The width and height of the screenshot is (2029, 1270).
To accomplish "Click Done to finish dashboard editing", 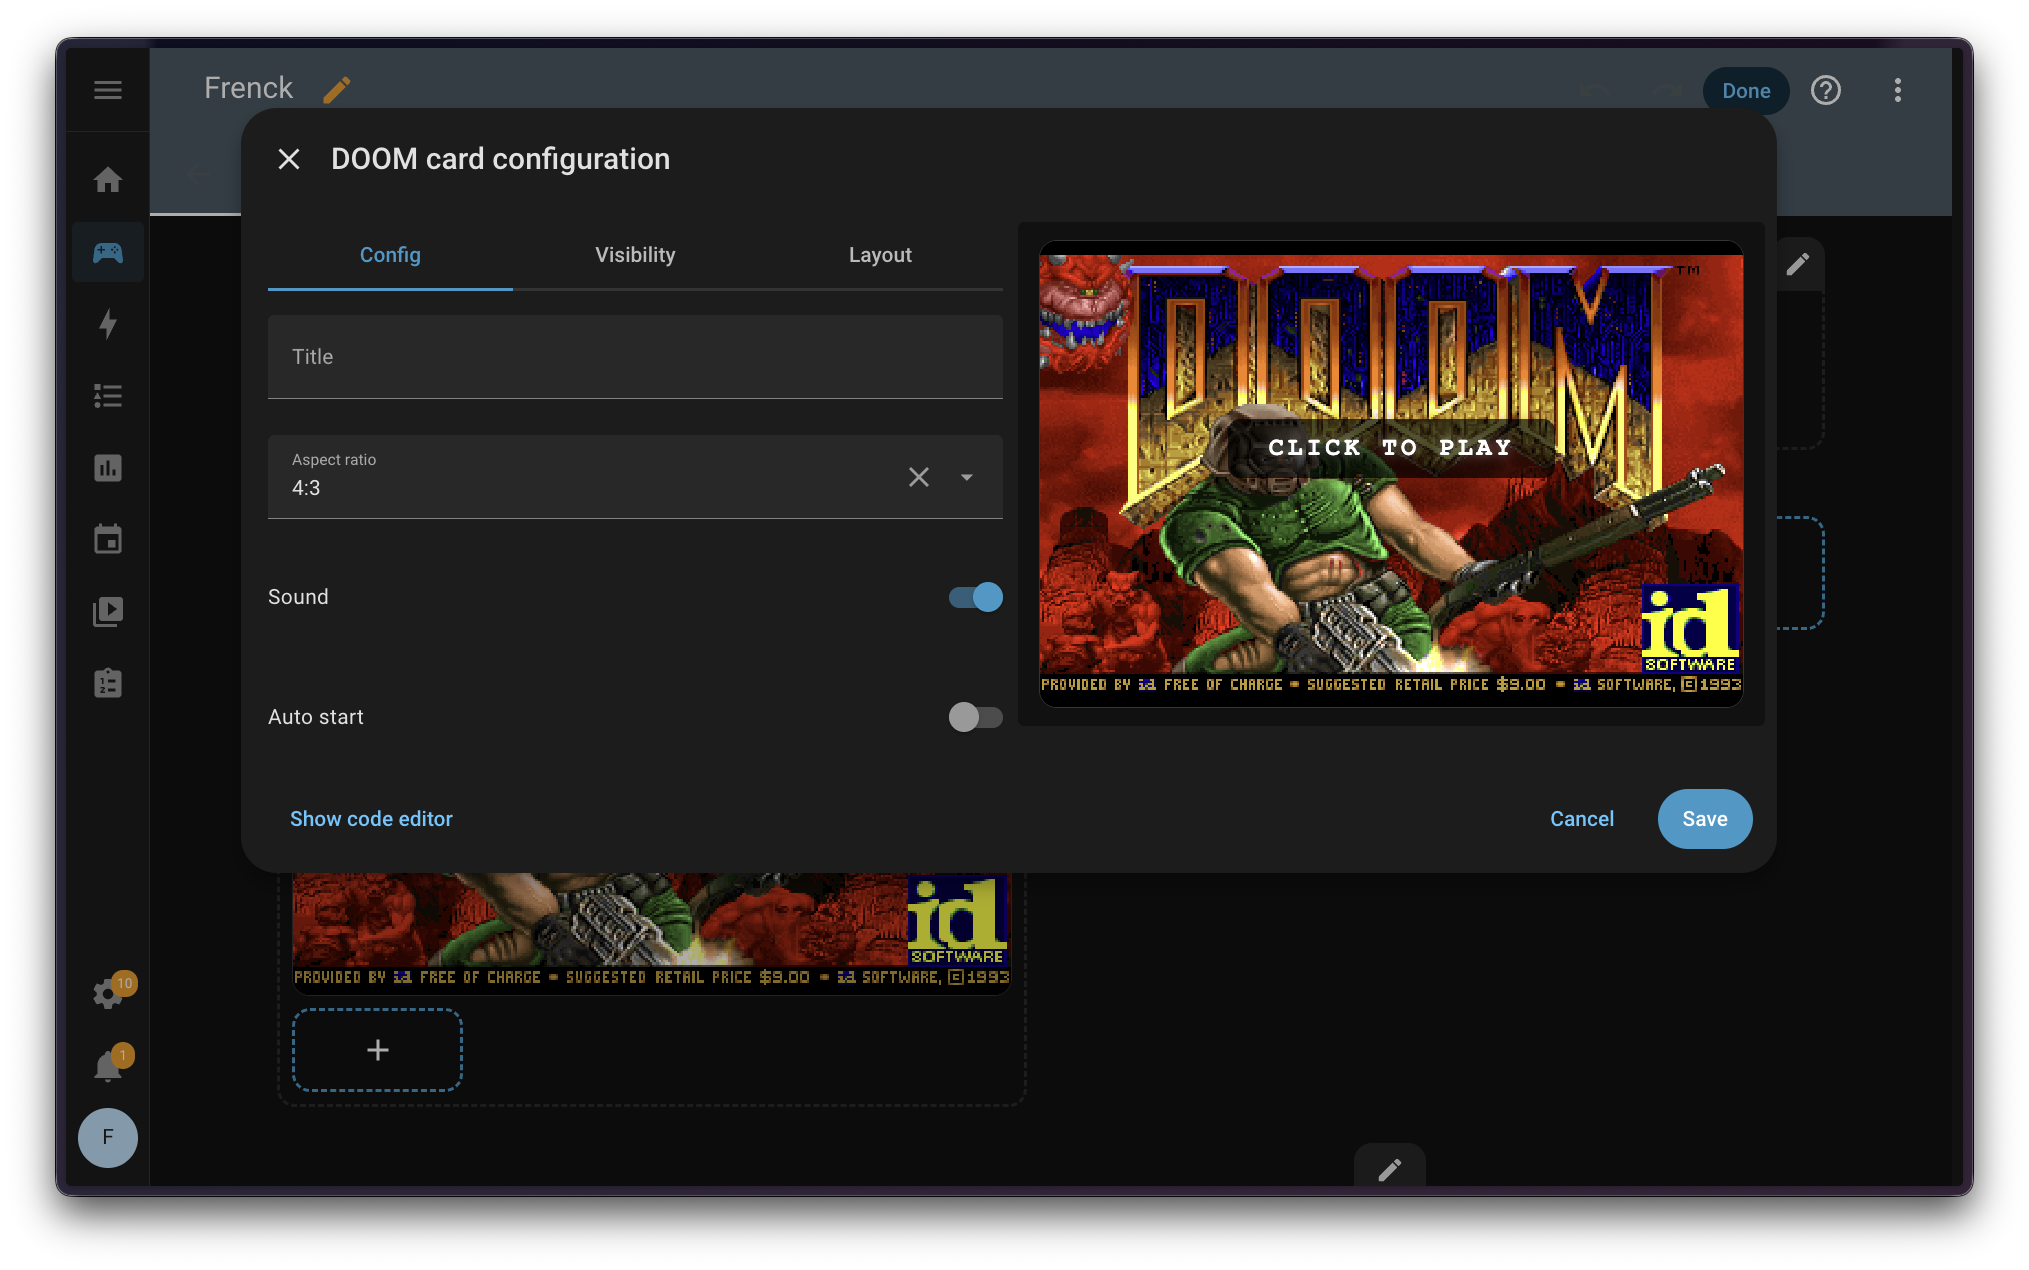I will click(1746, 91).
